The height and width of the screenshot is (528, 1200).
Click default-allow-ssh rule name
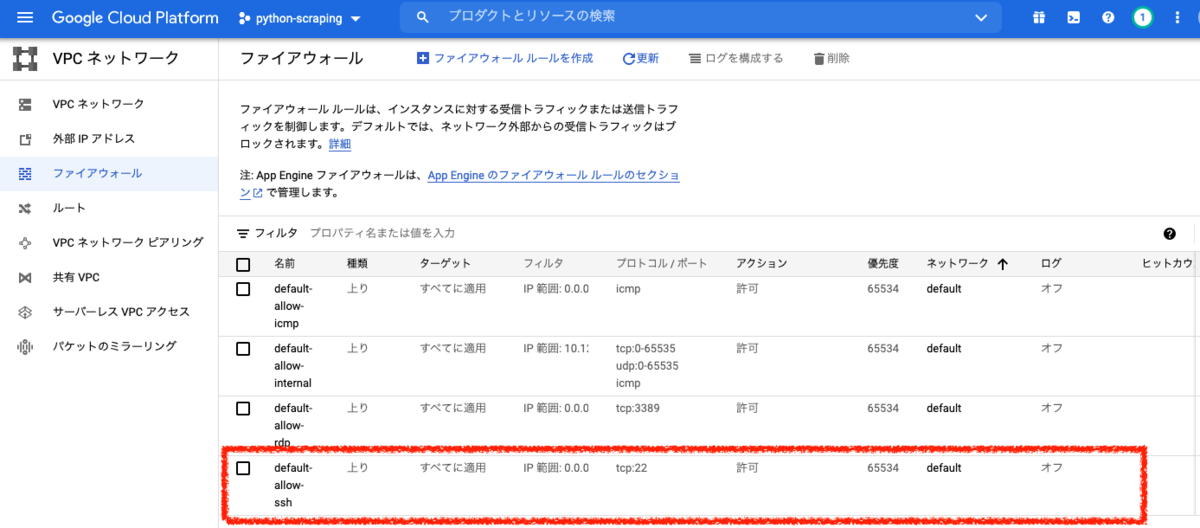(293, 485)
